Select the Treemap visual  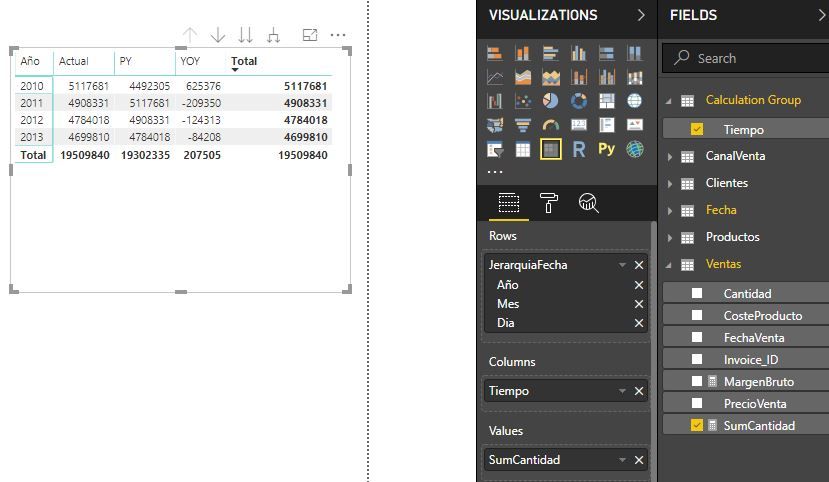point(606,100)
